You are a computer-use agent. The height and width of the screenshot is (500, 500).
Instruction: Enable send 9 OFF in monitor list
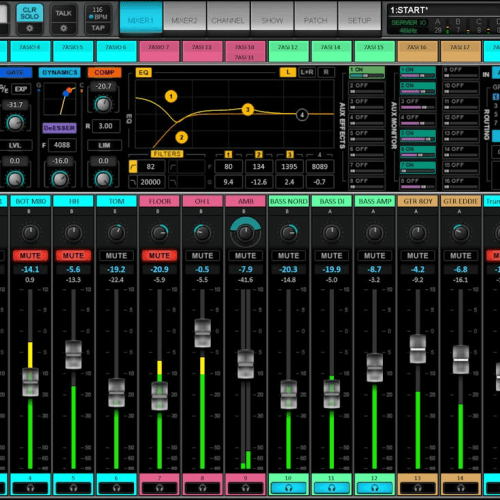coord(461,72)
